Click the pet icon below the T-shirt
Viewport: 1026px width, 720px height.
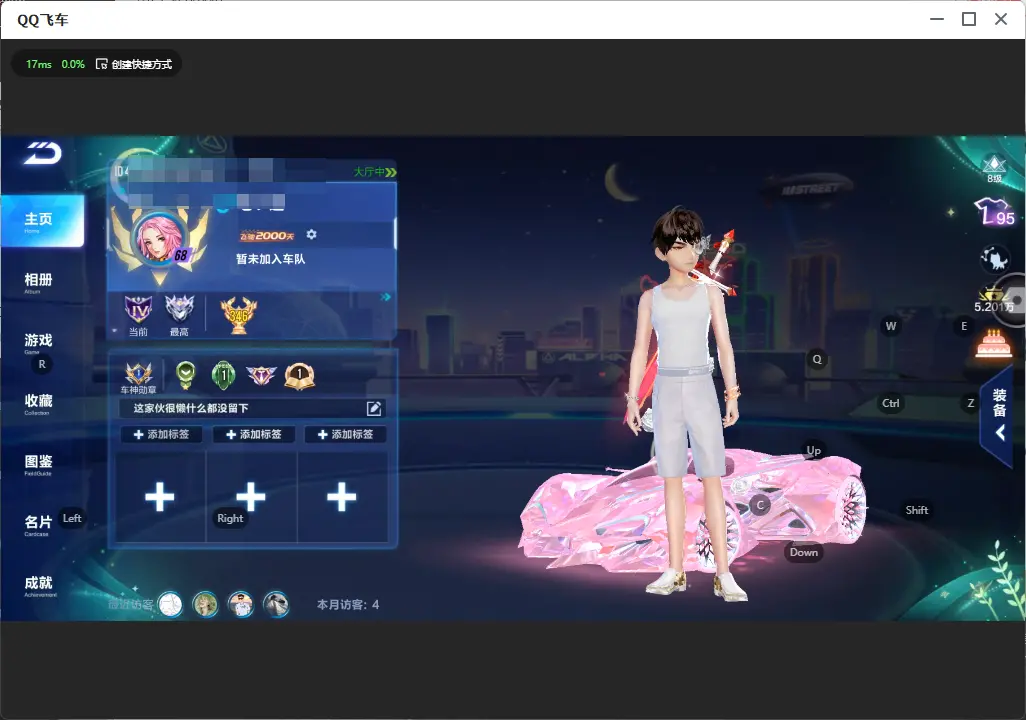tap(995, 259)
